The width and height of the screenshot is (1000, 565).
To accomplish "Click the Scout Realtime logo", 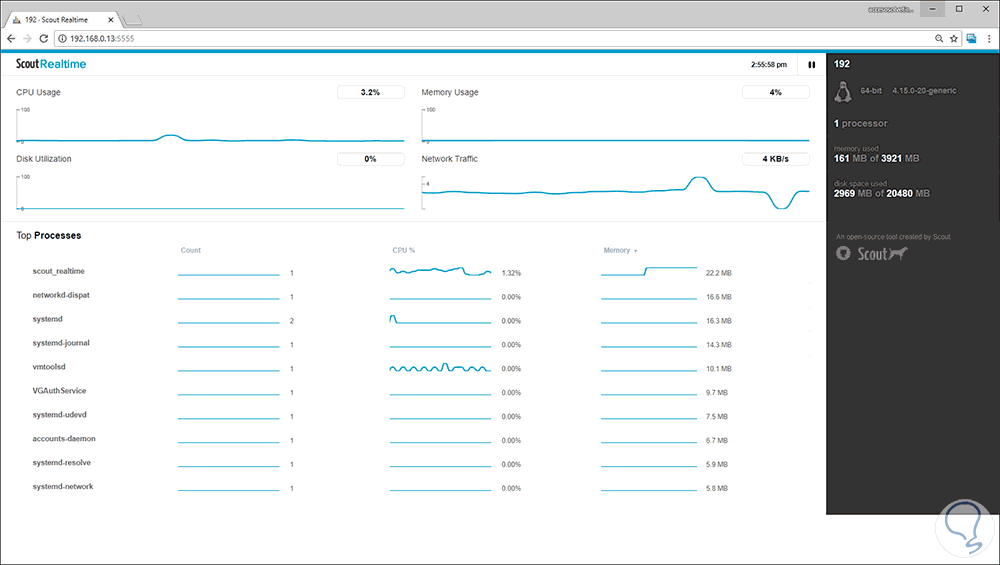I will click(x=51, y=64).
